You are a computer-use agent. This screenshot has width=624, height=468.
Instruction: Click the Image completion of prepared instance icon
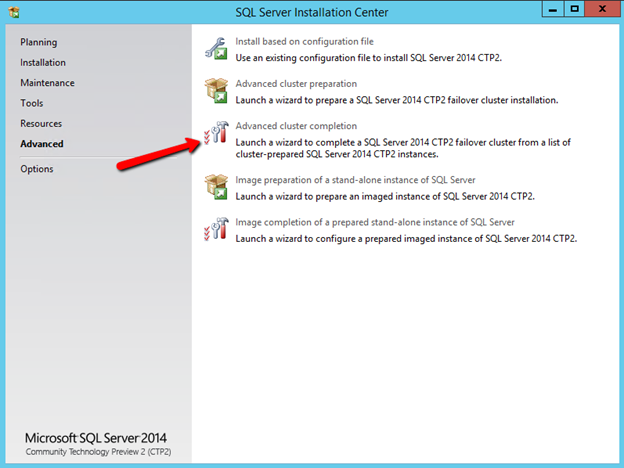tap(216, 229)
